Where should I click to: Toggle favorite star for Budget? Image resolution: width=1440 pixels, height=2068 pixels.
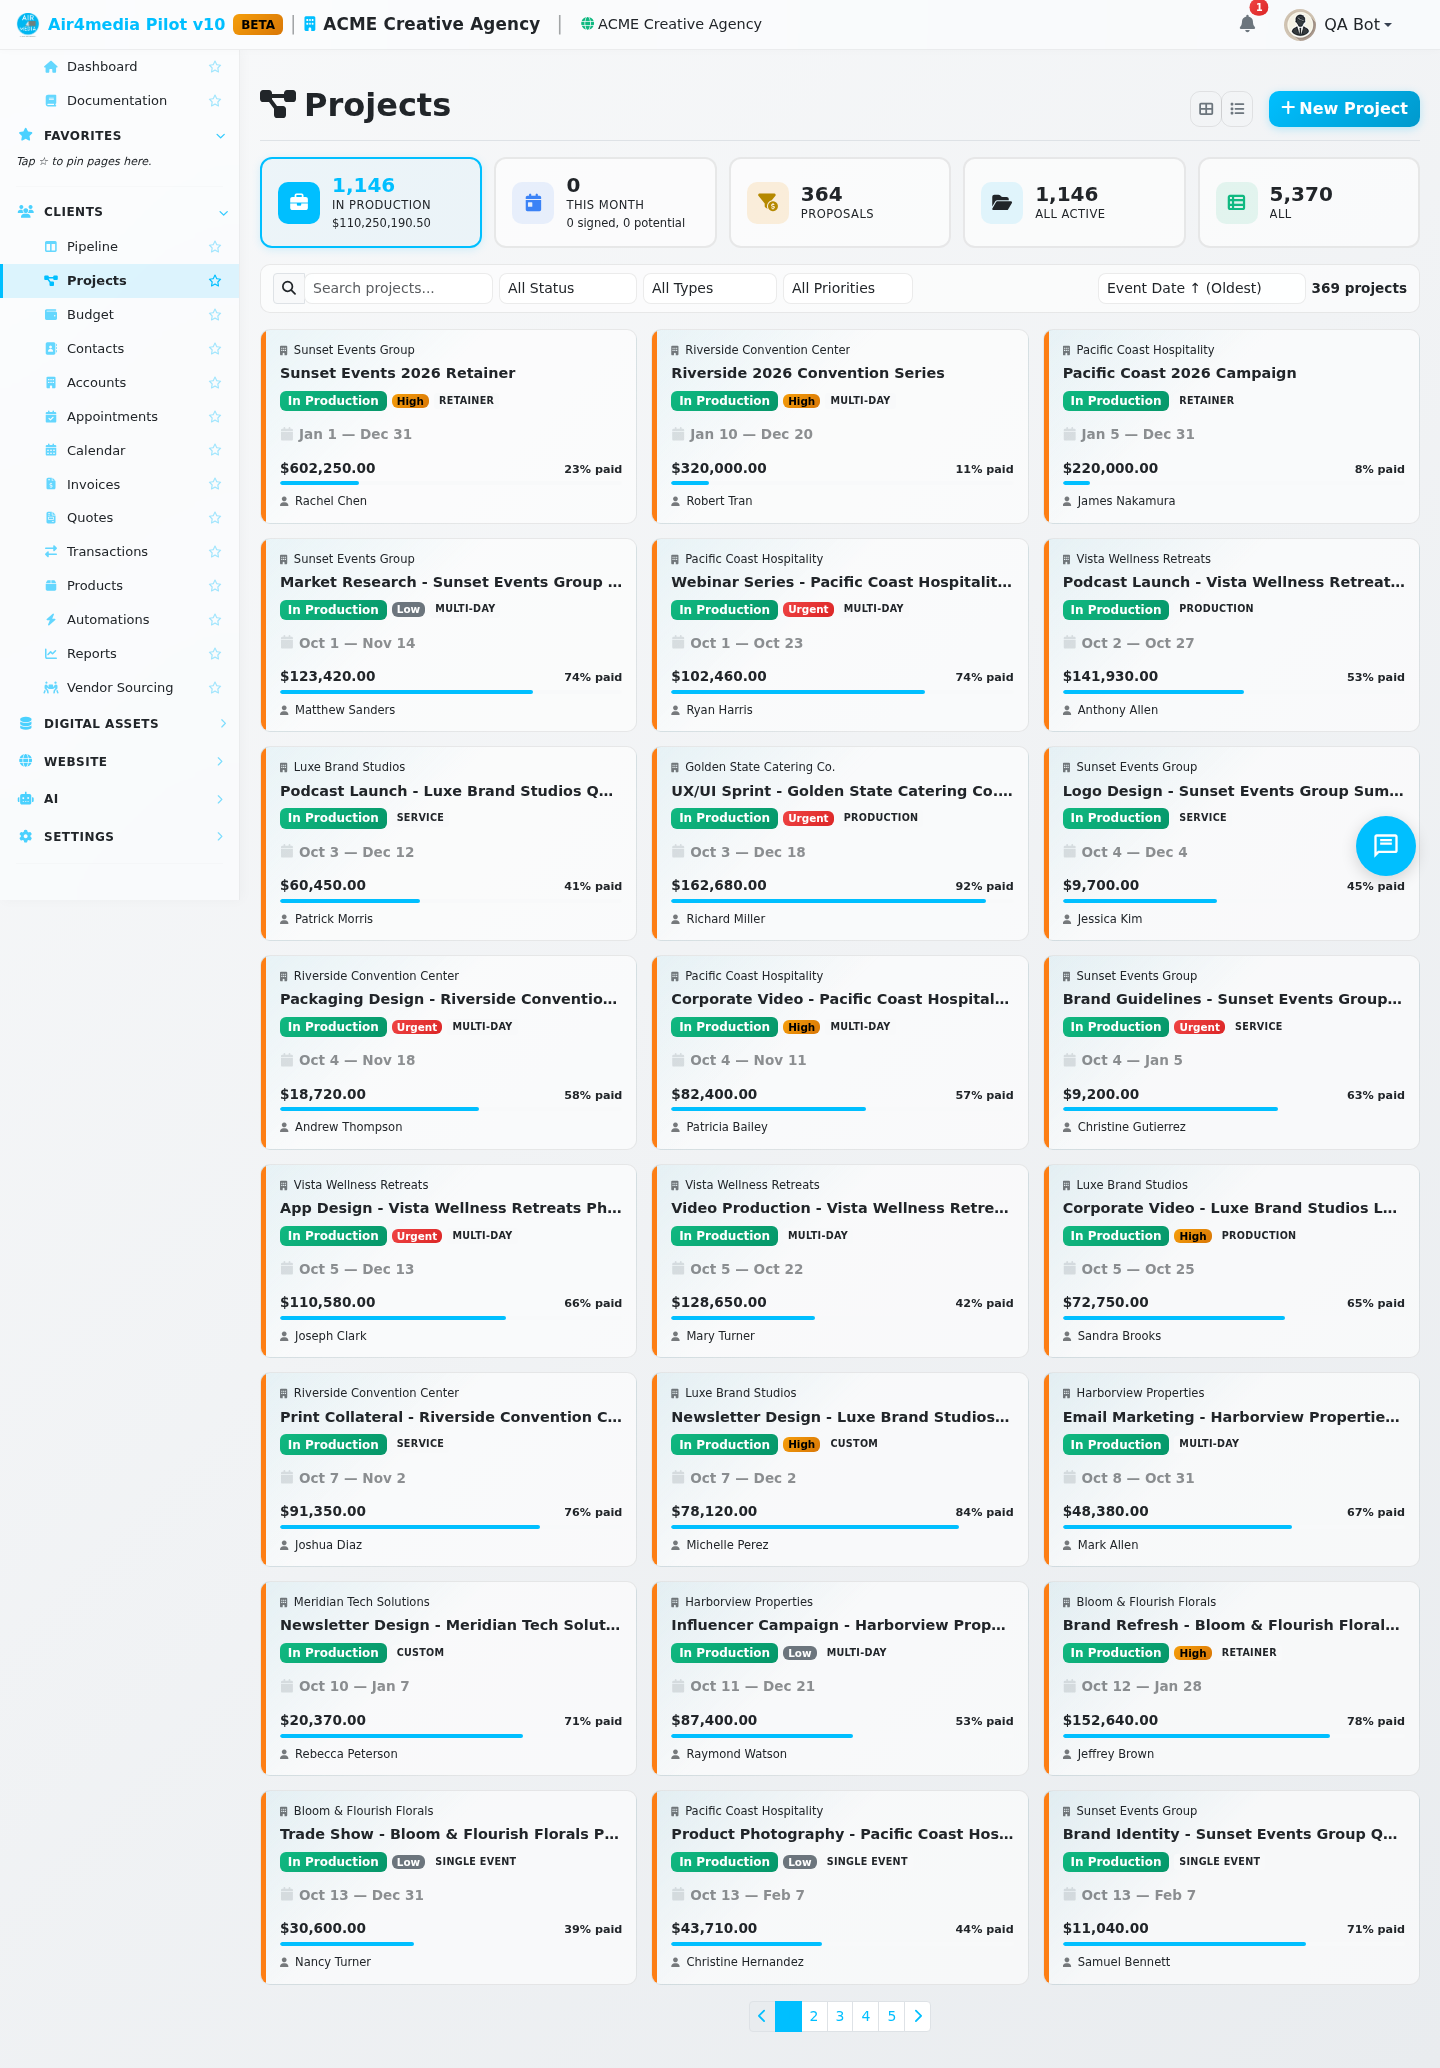pyautogui.click(x=215, y=315)
